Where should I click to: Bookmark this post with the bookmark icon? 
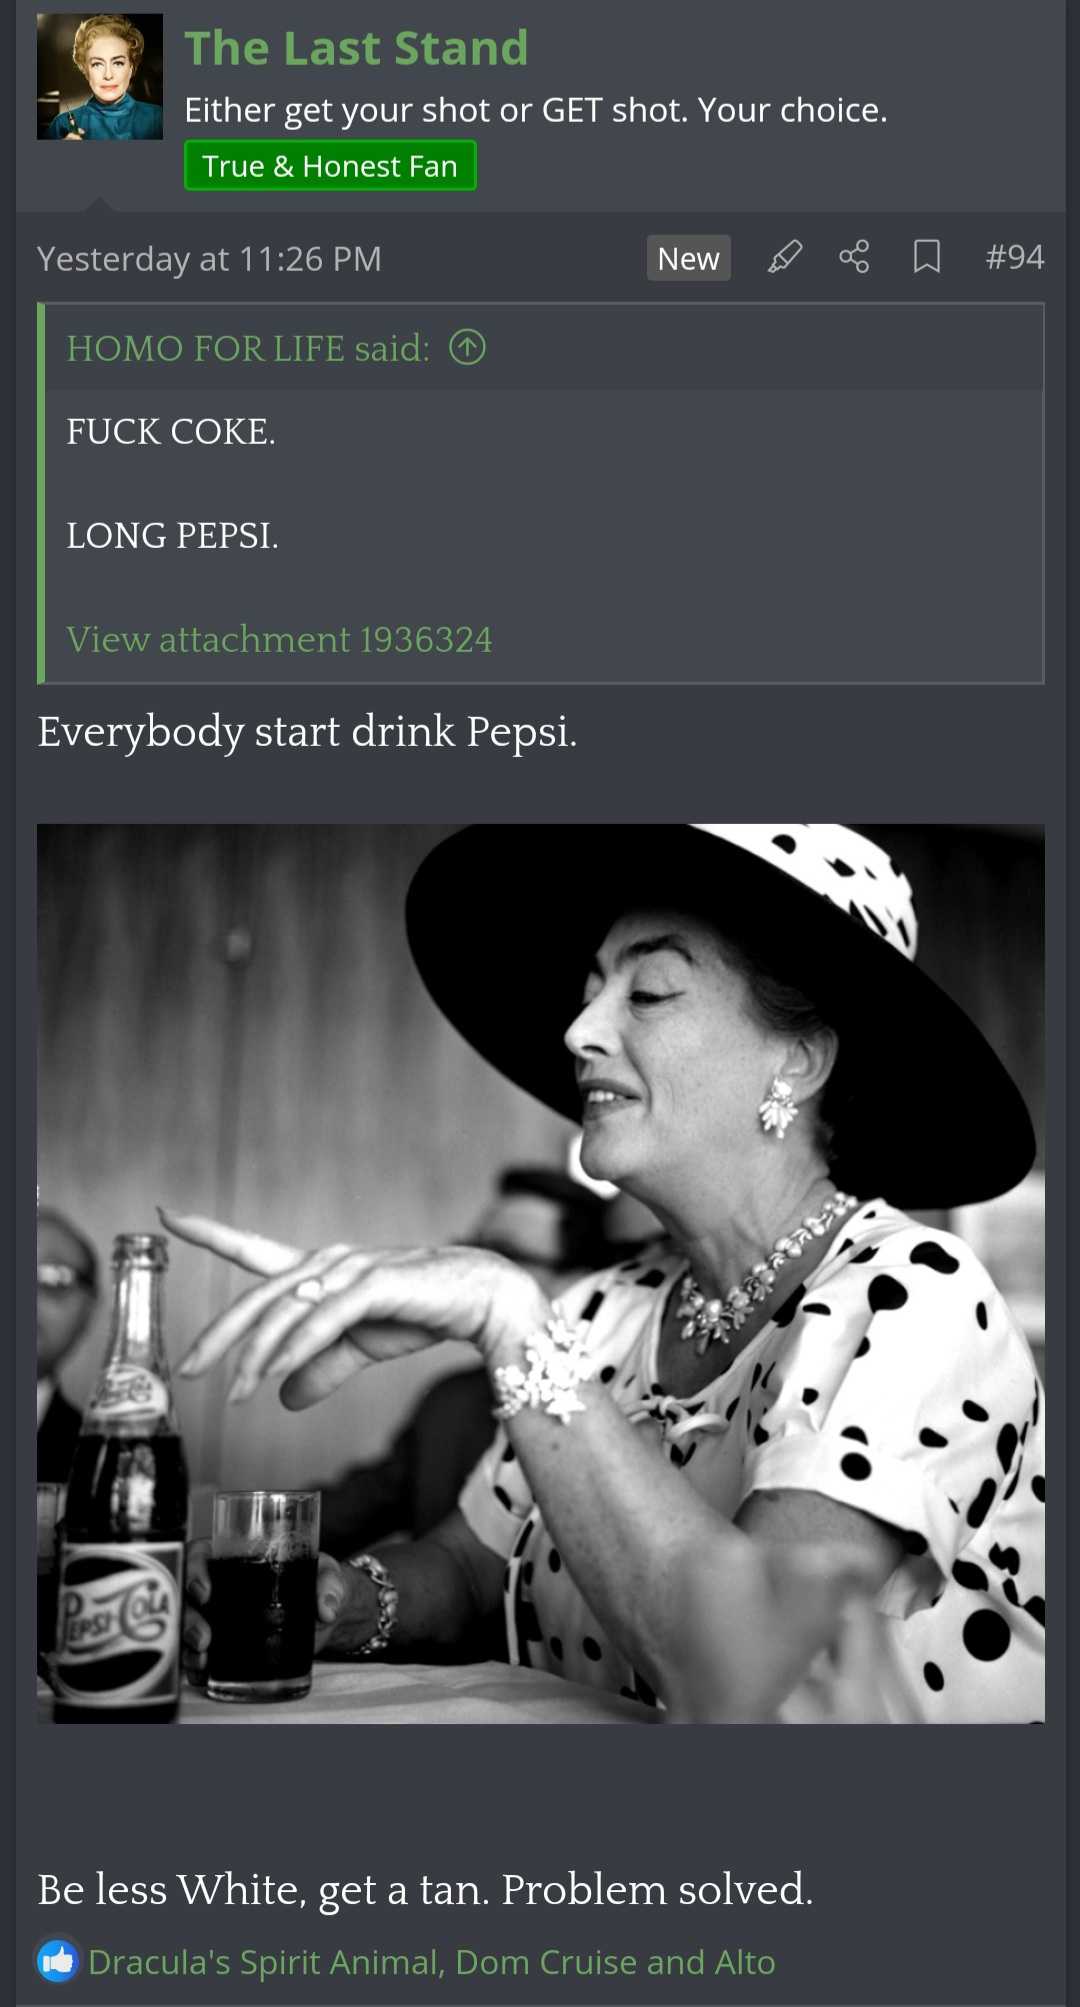926,257
